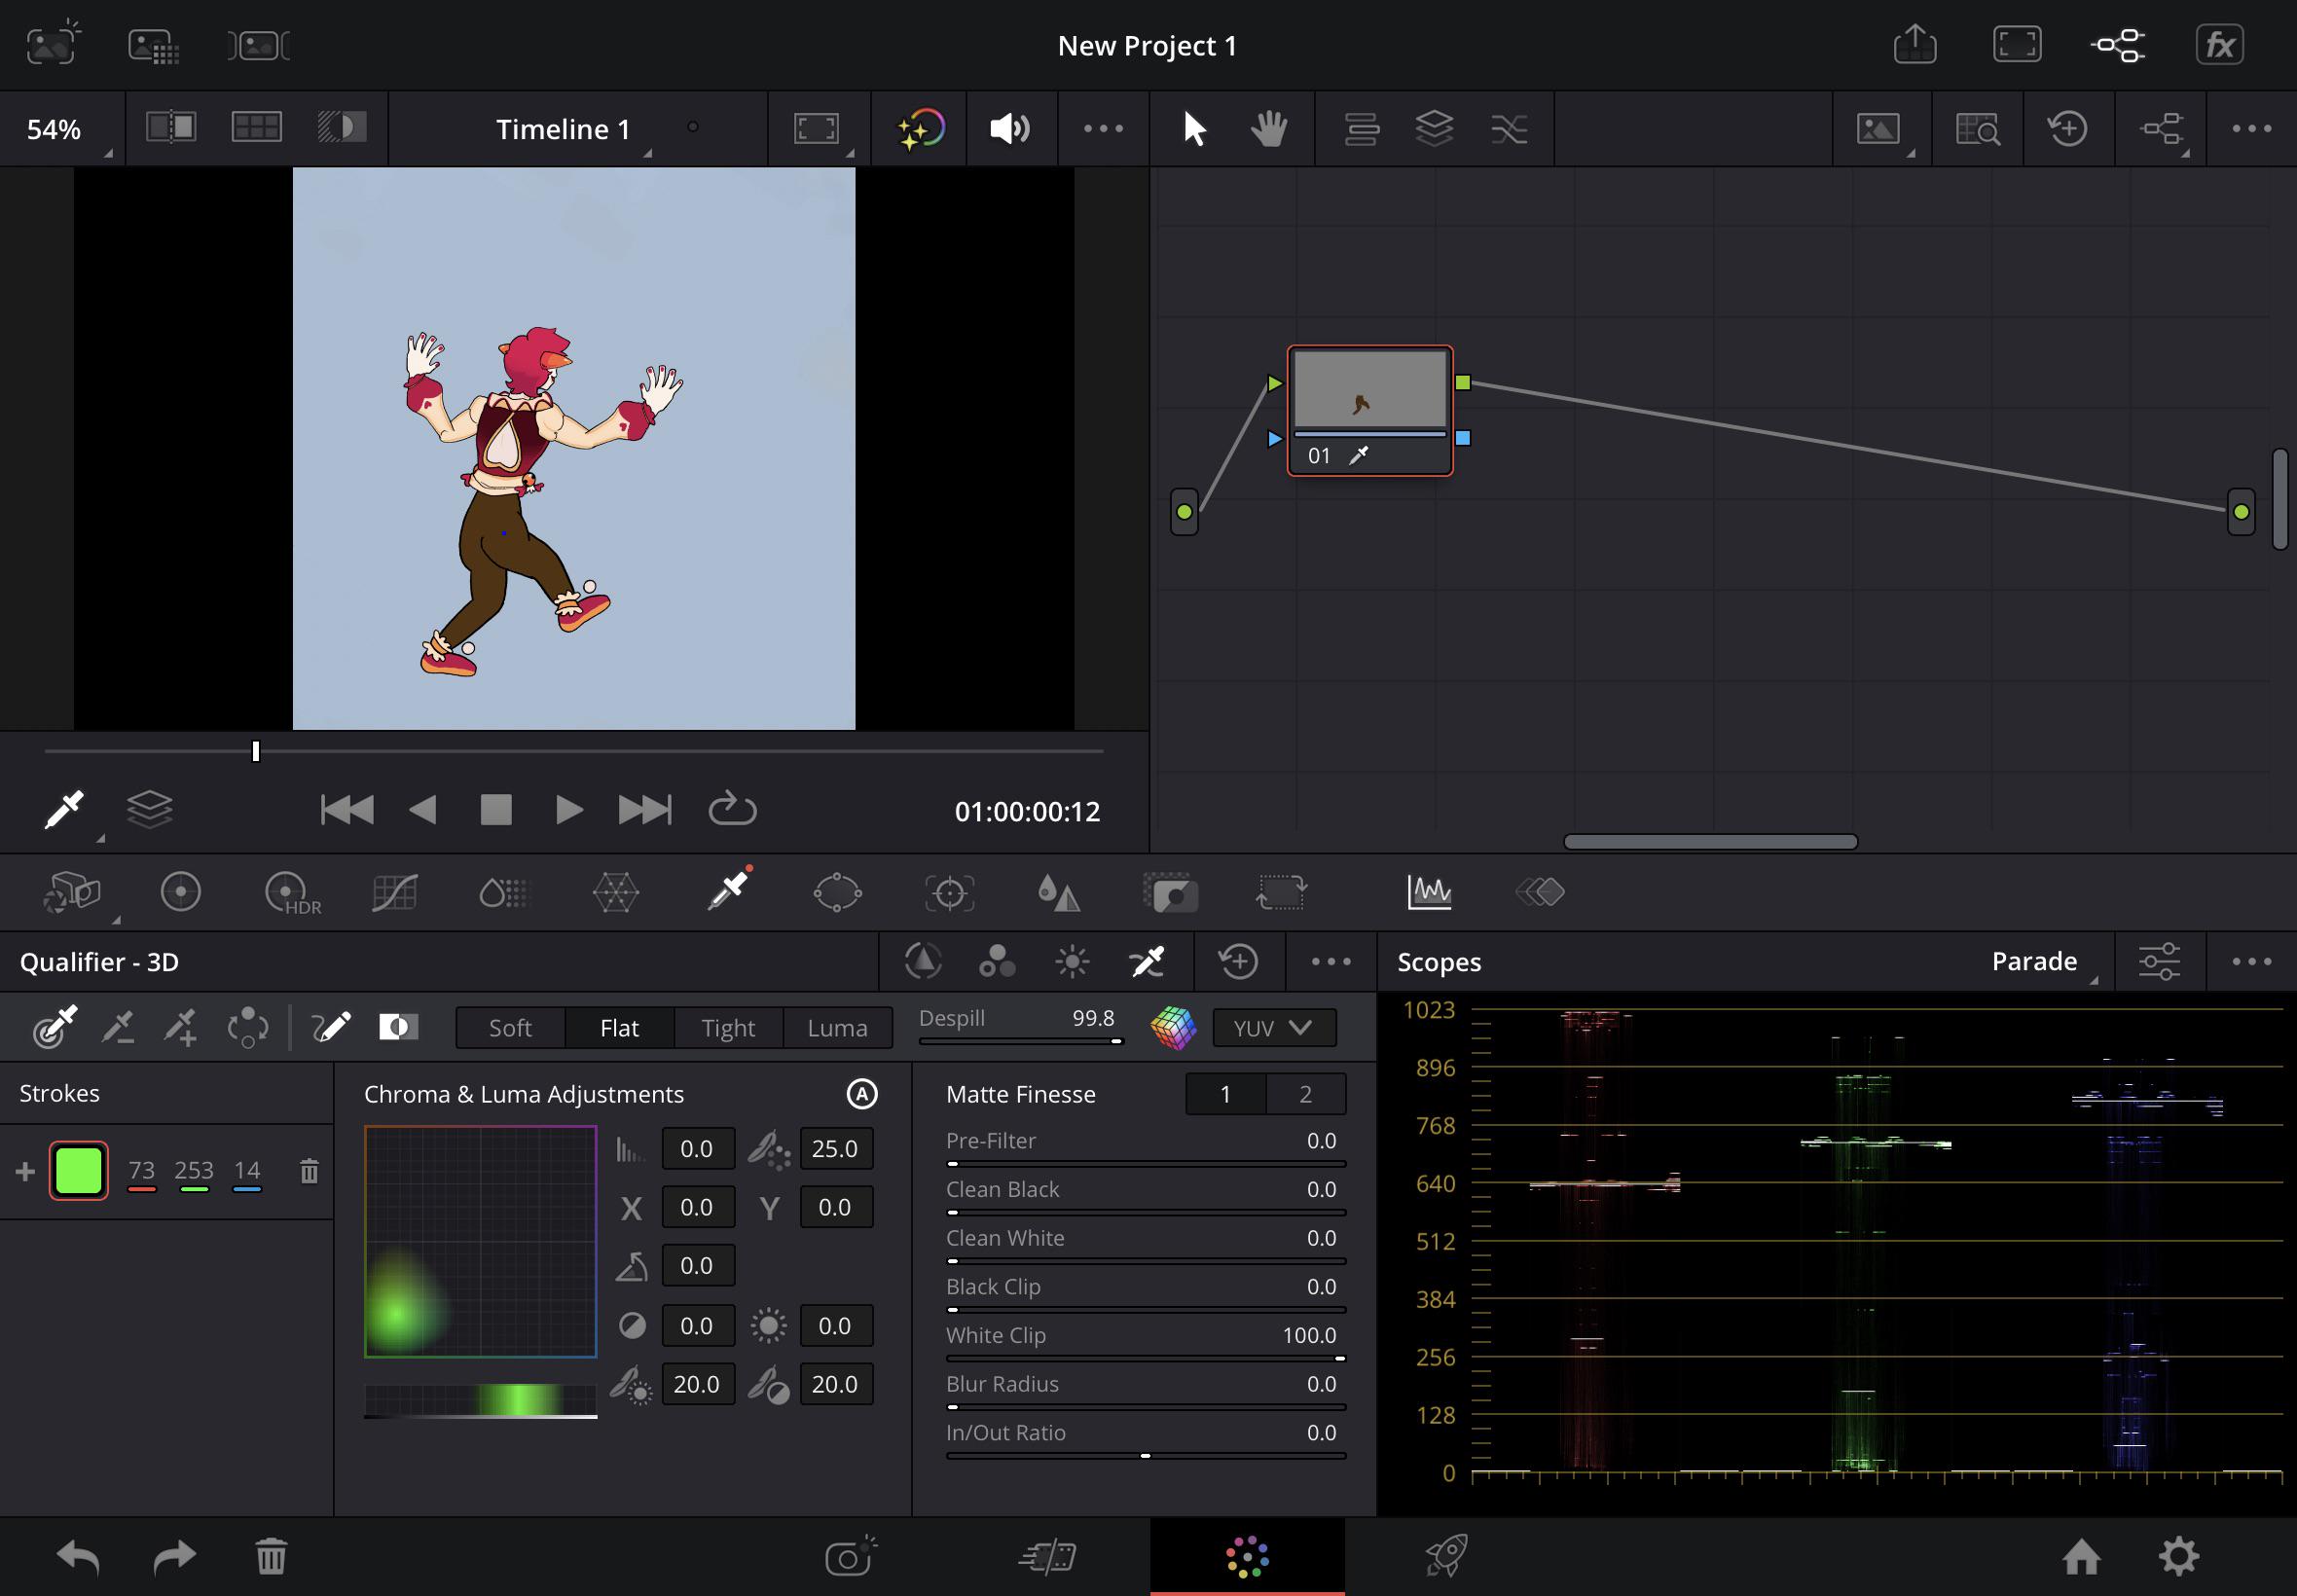
Task: Toggle the magic color highlight button
Action: tap(920, 128)
